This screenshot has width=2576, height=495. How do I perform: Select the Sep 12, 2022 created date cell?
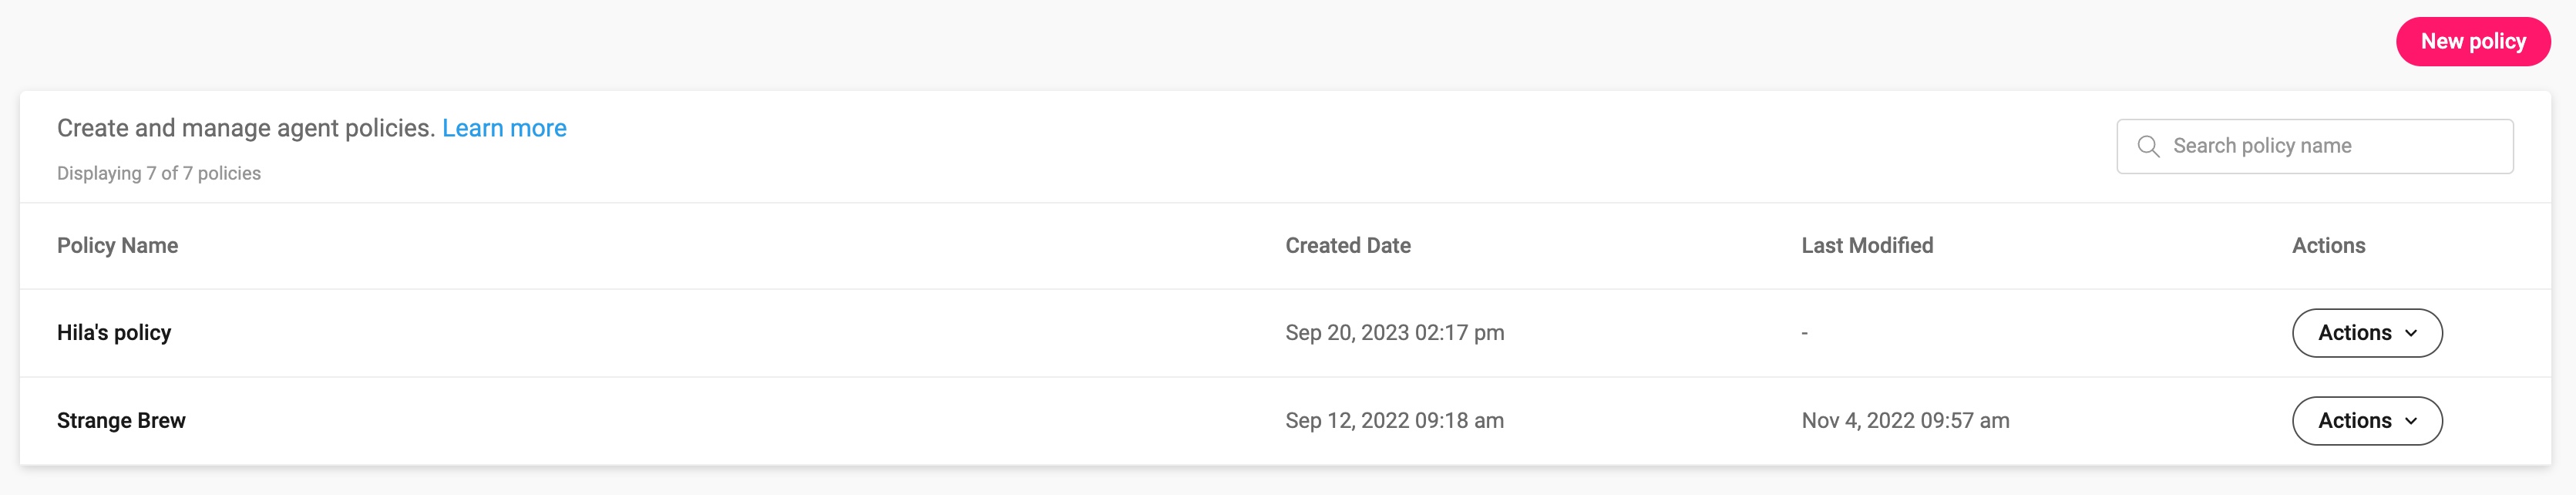1394,421
